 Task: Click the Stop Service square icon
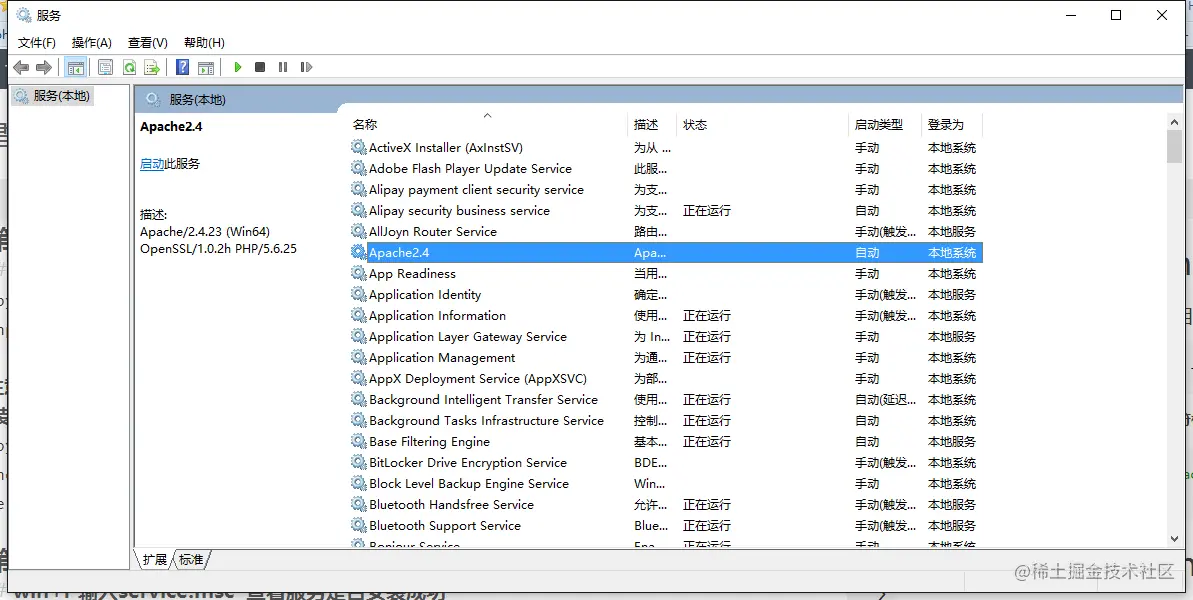[x=259, y=68]
